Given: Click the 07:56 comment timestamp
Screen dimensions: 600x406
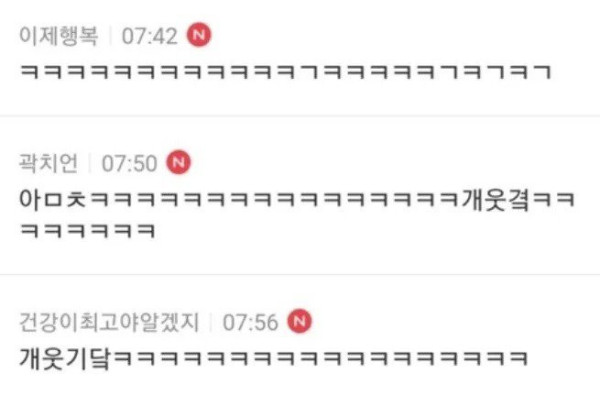Looking at the screenshot, I should pos(250,322).
